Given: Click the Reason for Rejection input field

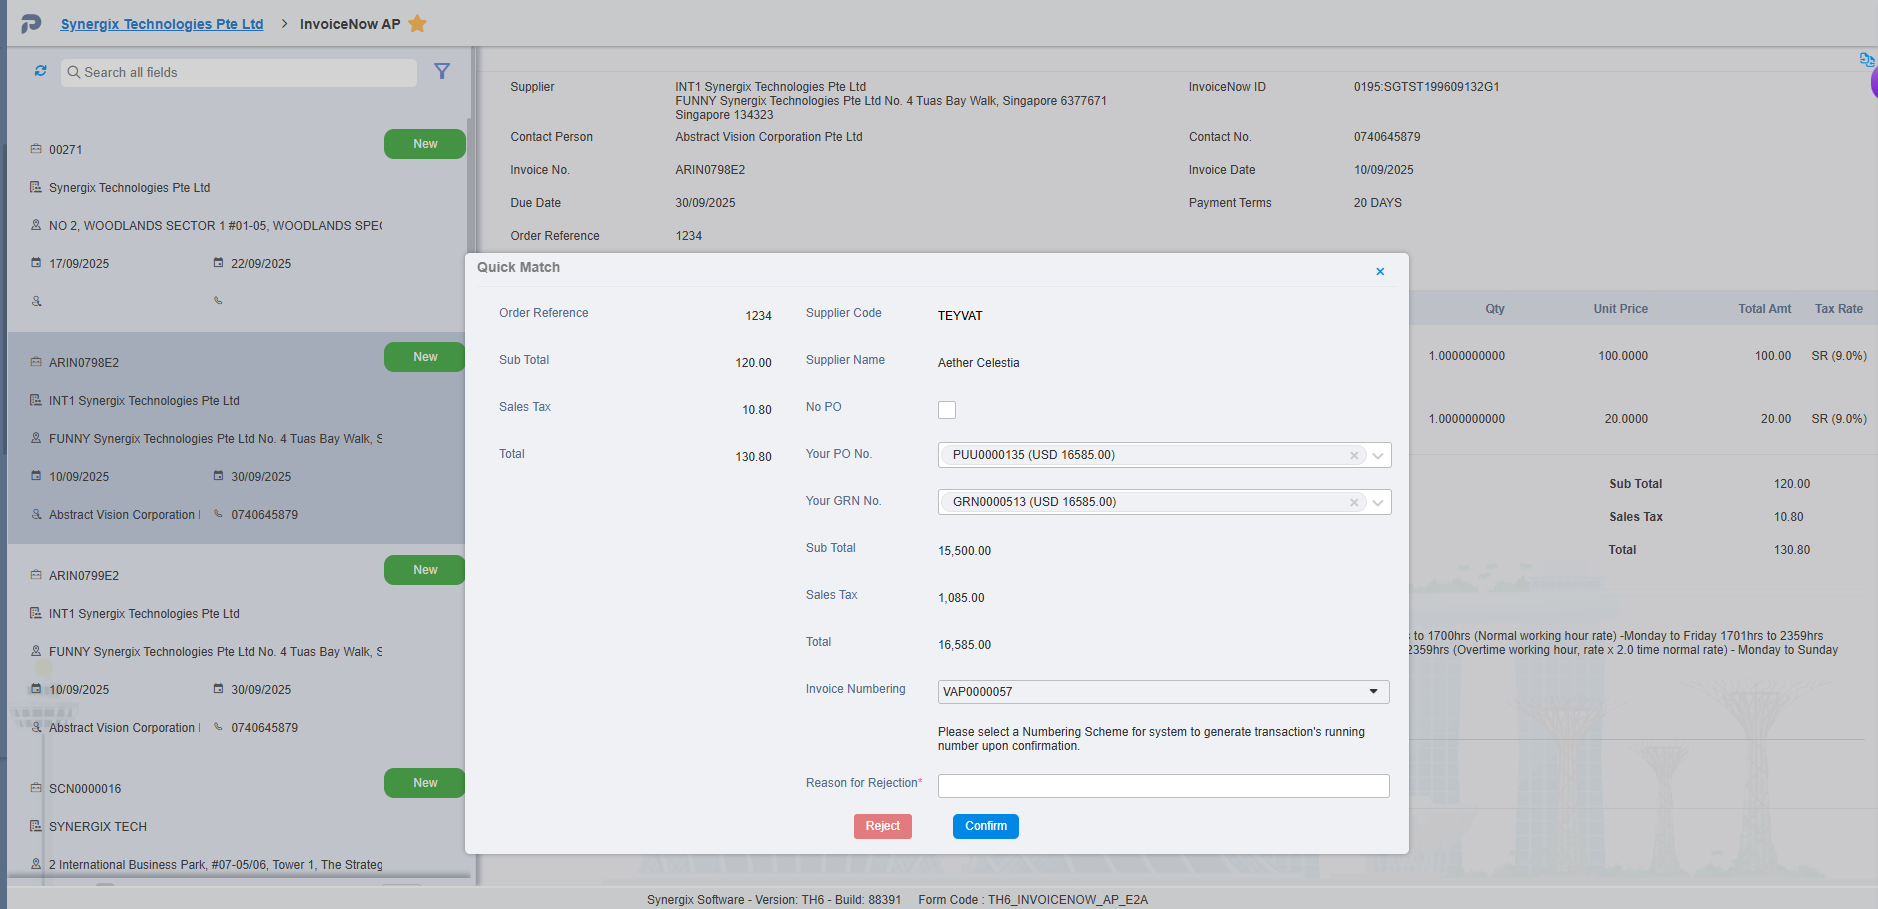Looking at the screenshot, I should (x=1163, y=786).
